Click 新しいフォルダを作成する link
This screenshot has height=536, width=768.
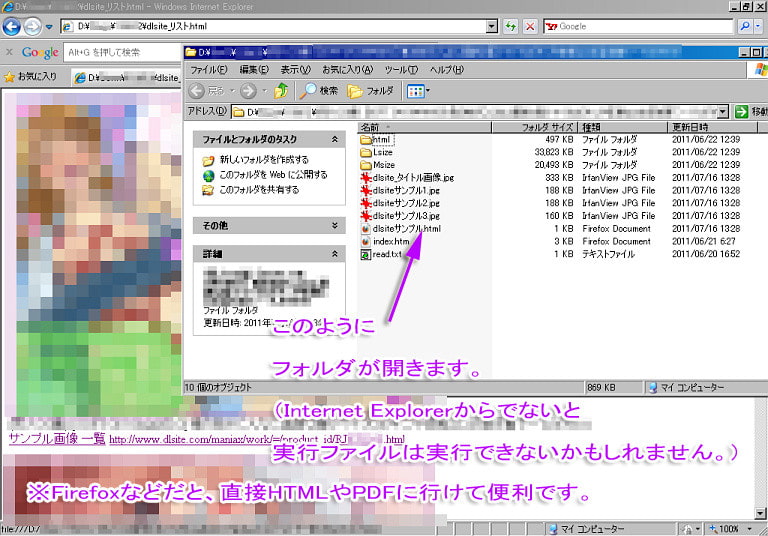264,160
